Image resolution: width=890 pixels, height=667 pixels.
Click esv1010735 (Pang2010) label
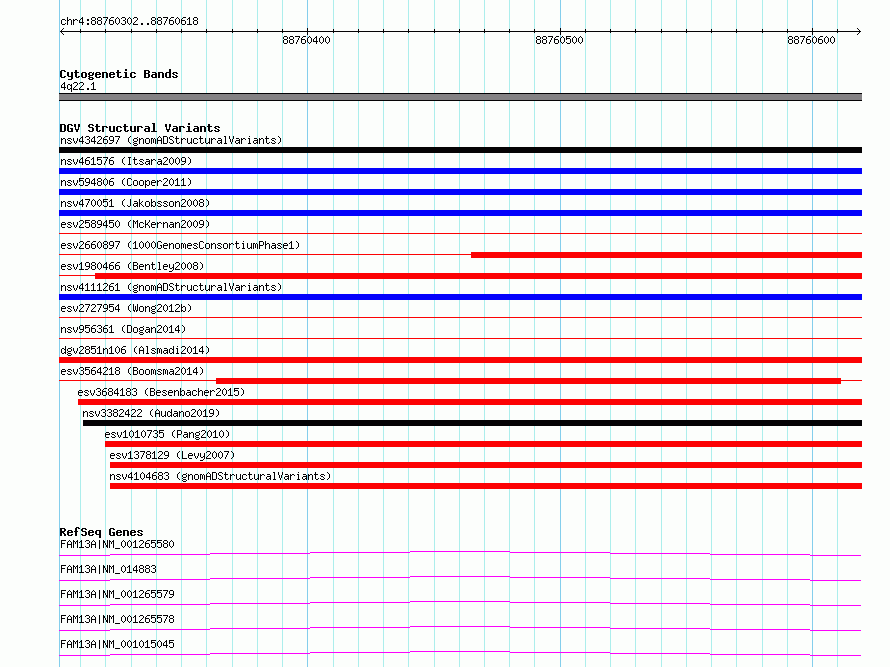pos(167,434)
